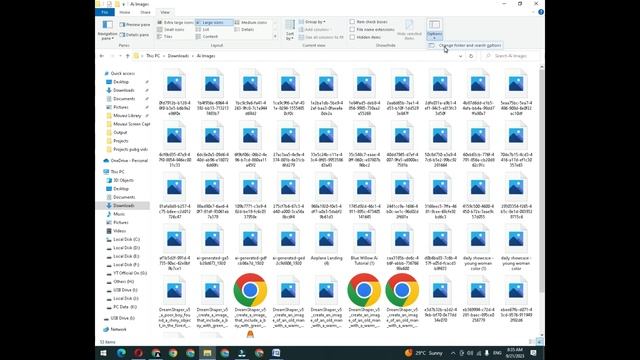Open Local Disk (C:) drive
Image resolution: width=640 pixels, height=360 pixels.
tap(126, 240)
